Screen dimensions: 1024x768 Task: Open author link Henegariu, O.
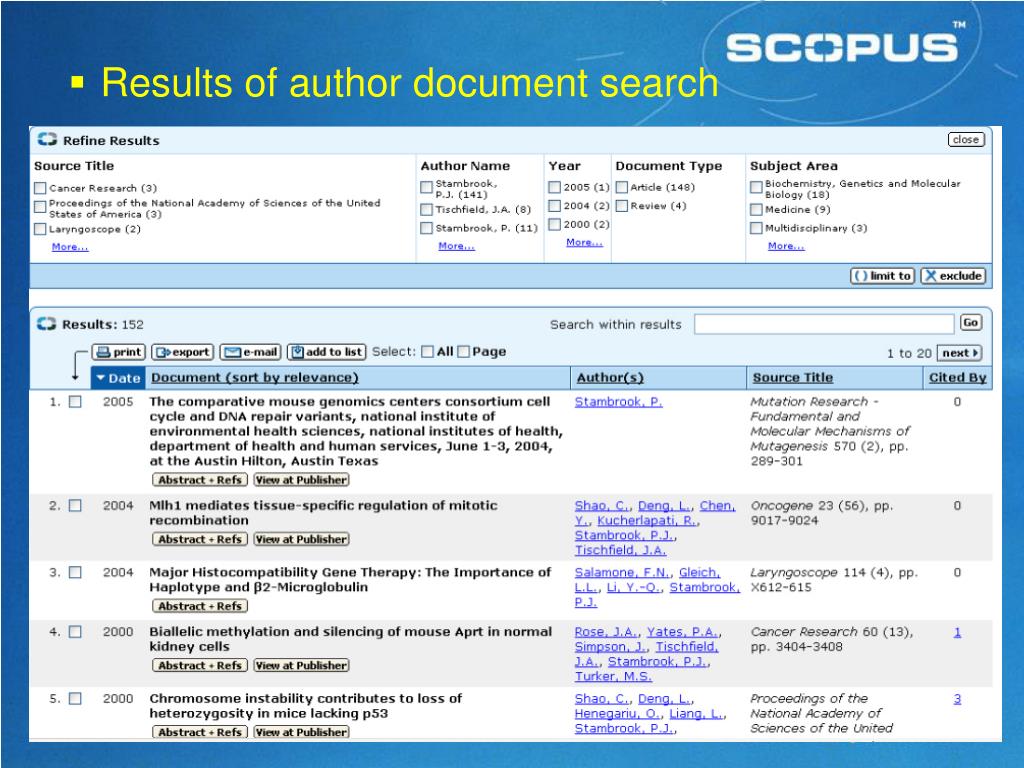click(x=617, y=713)
